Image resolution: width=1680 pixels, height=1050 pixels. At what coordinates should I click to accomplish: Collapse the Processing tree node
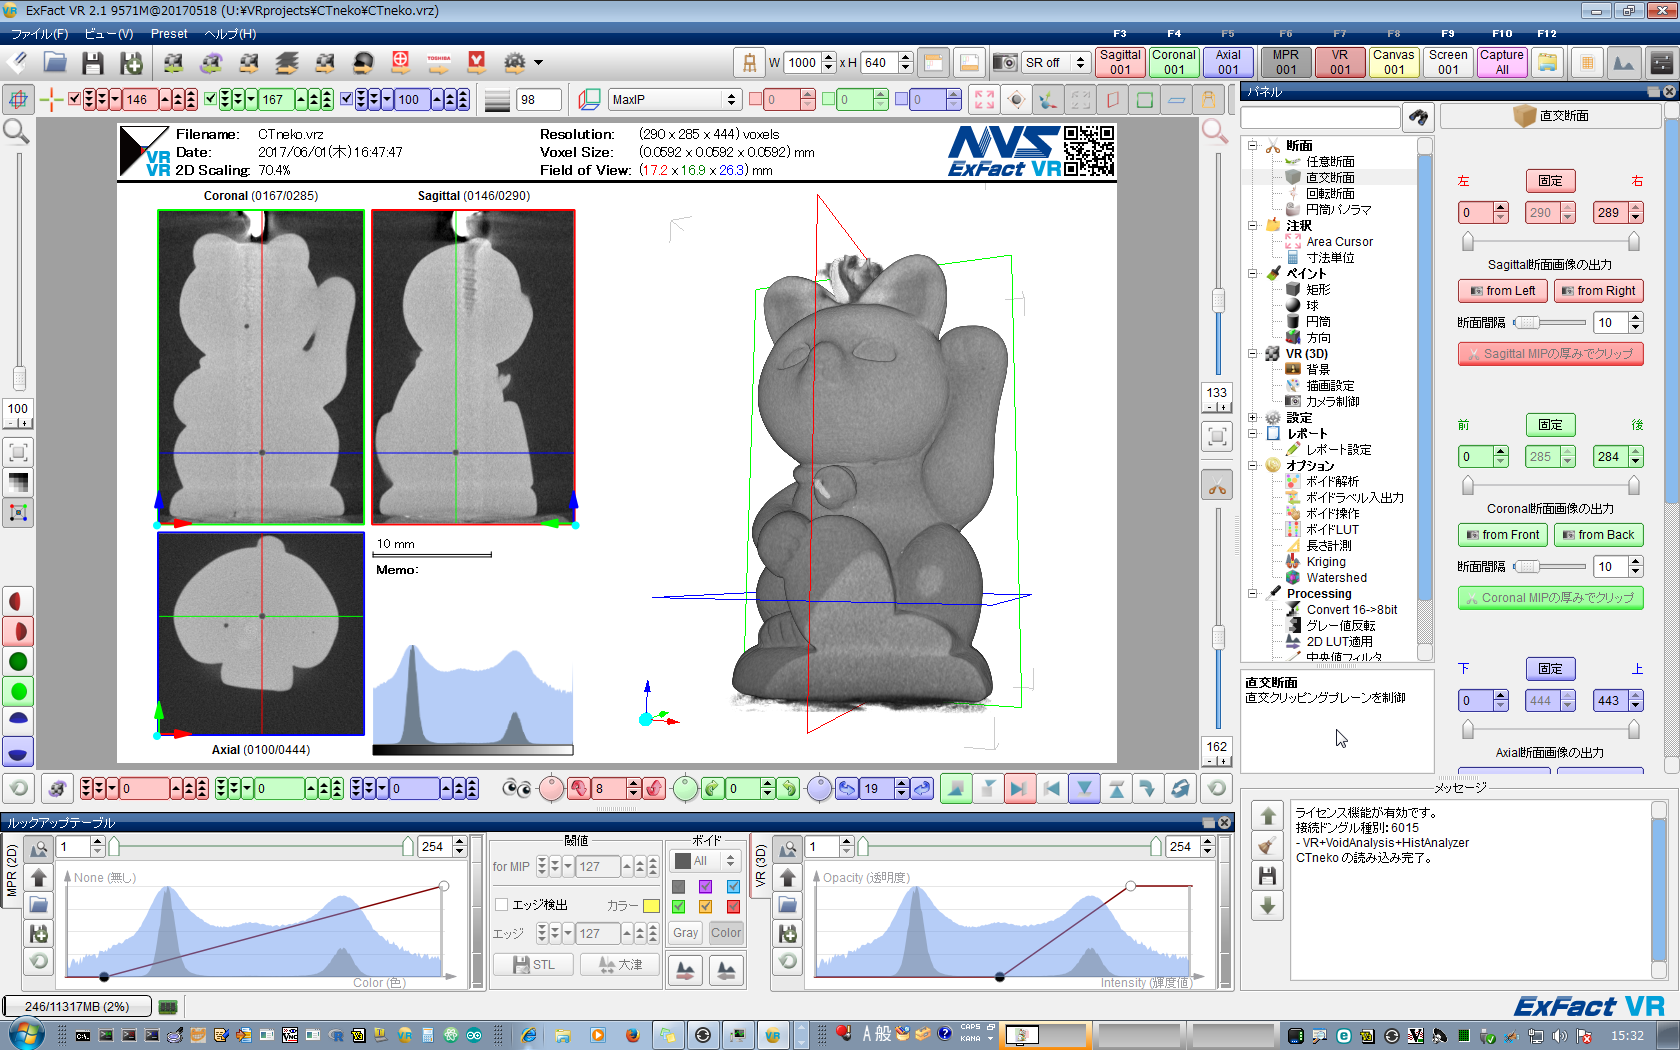pyautogui.click(x=1252, y=594)
